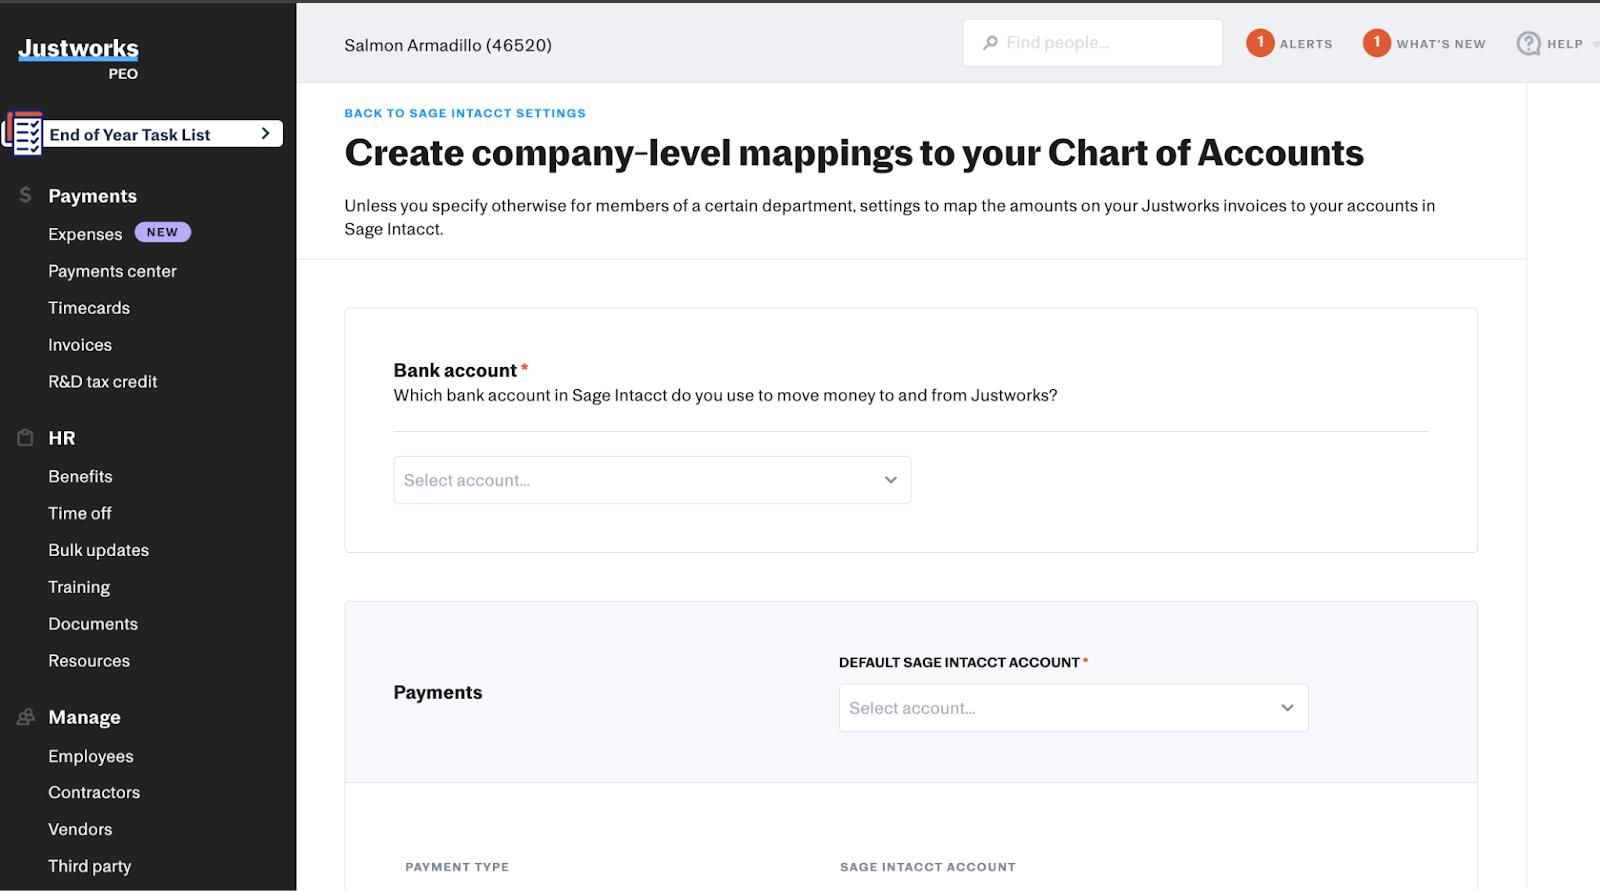Image resolution: width=1600 pixels, height=891 pixels.
Task: Click the chevron of the Payments account dropdown
Action: pyautogui.click(x=1287, y=708)
